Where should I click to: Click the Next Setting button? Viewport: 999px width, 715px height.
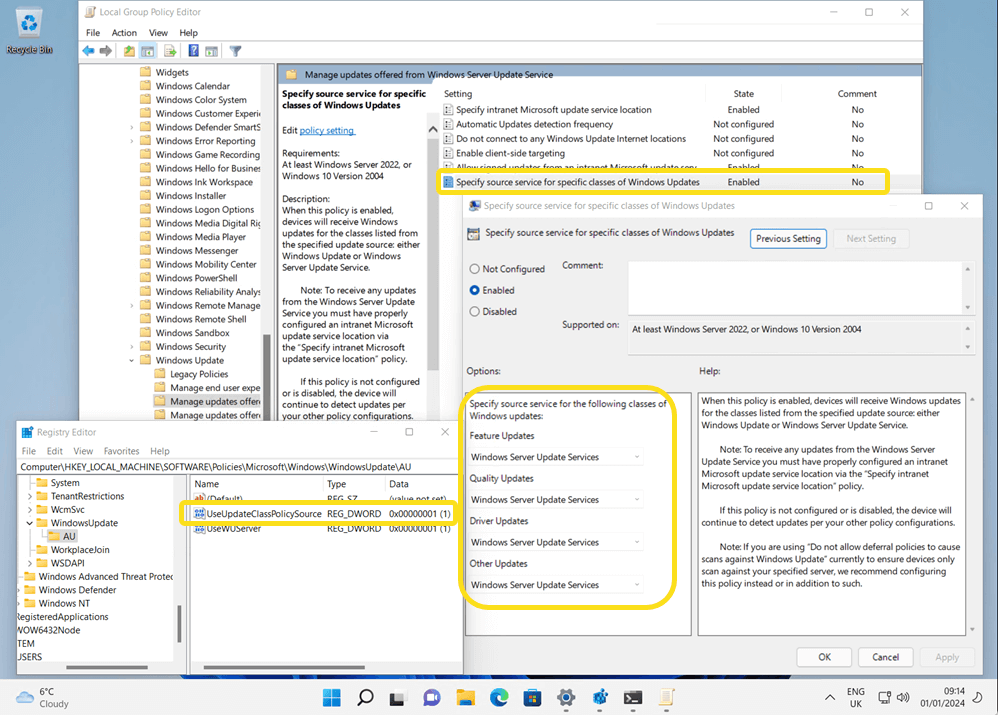click(871, 238)
